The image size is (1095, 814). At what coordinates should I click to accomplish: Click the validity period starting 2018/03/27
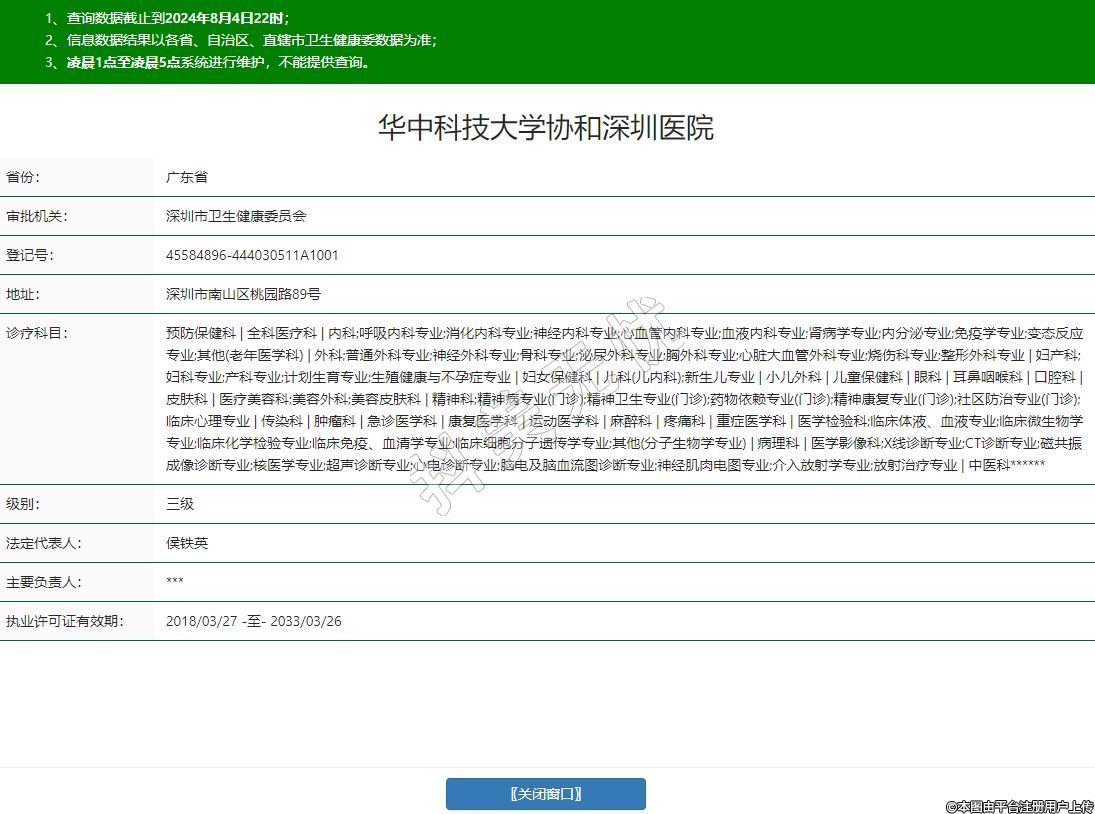coord(254,621)
